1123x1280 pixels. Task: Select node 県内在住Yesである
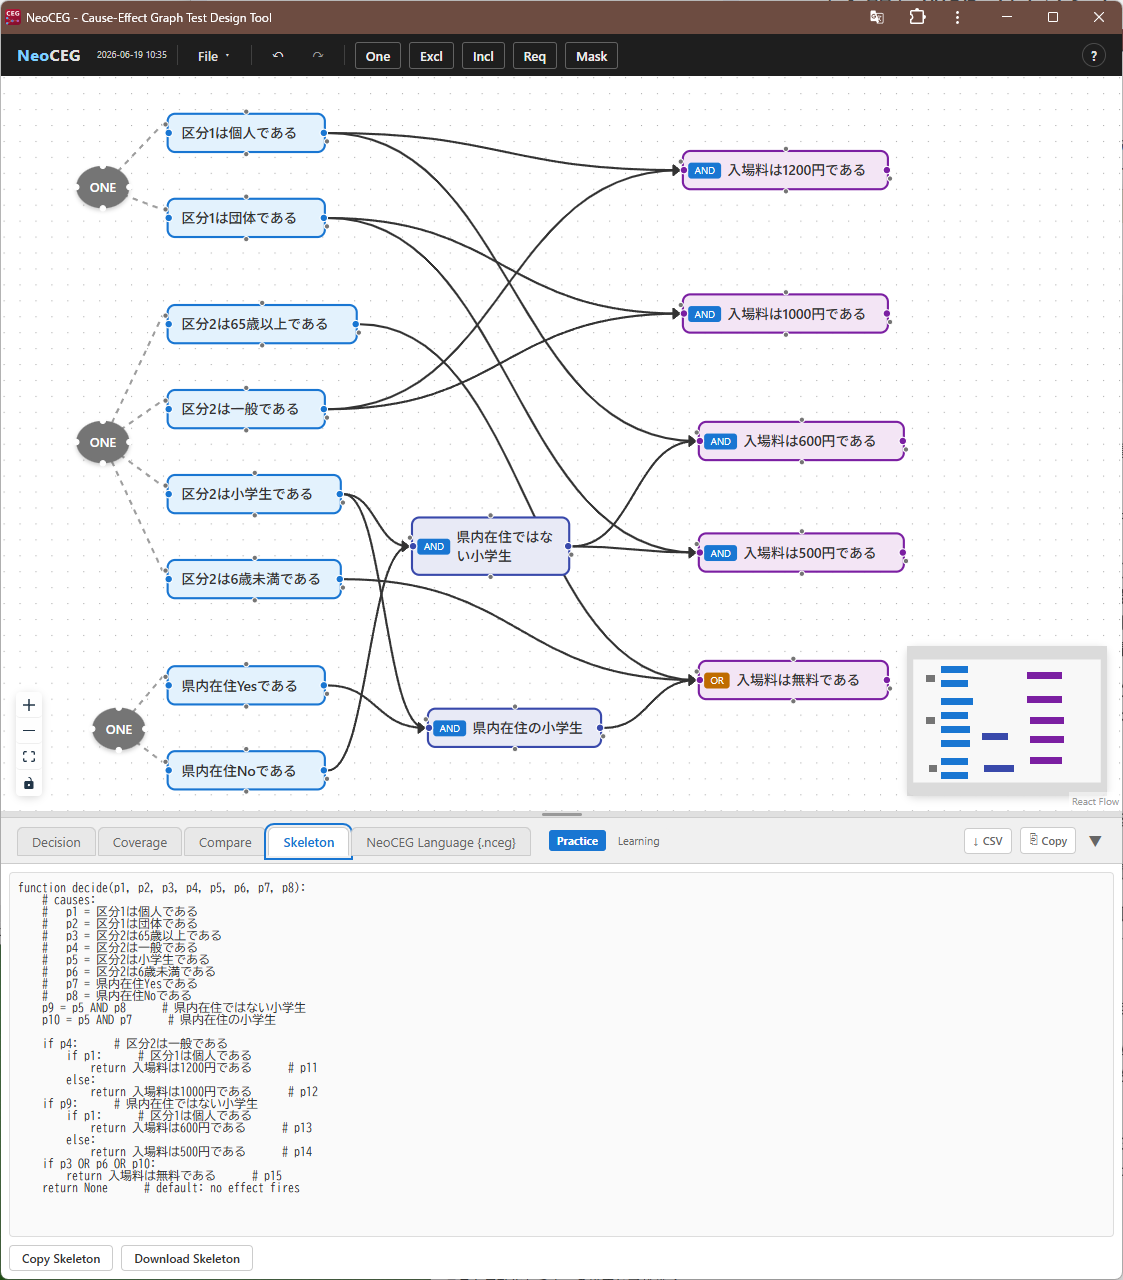pyautogui.click(x=246, y=686)
